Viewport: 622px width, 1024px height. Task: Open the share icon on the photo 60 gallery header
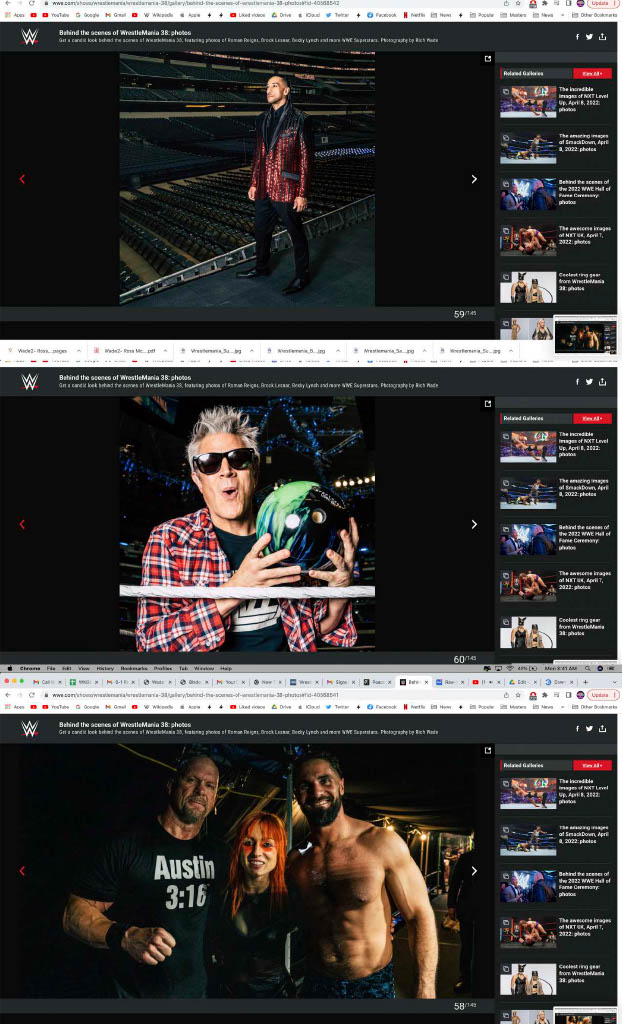pyautogui.click(x=602, y=381)
